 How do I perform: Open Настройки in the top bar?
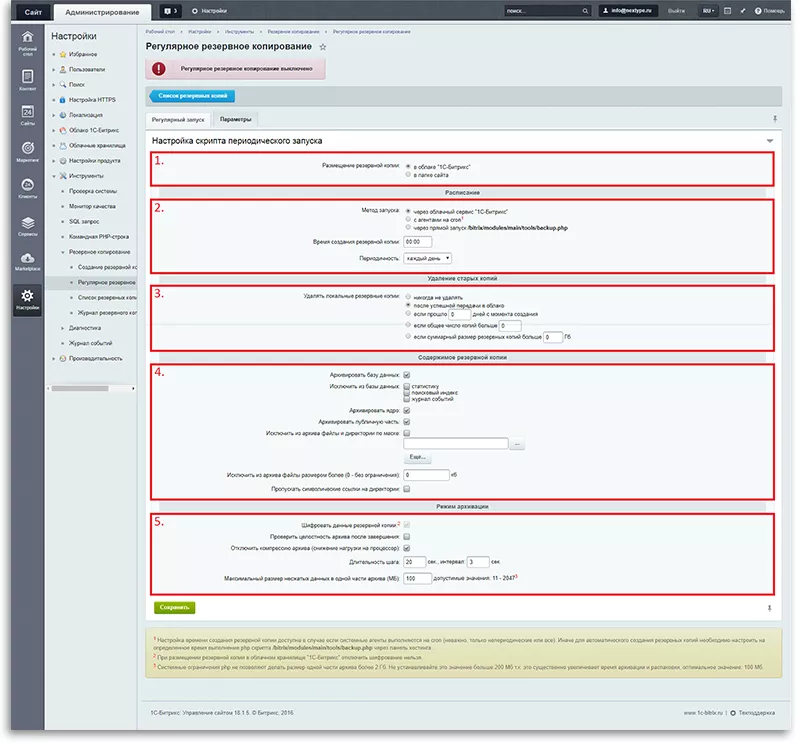pyautogui.click(x=209, y=11)
